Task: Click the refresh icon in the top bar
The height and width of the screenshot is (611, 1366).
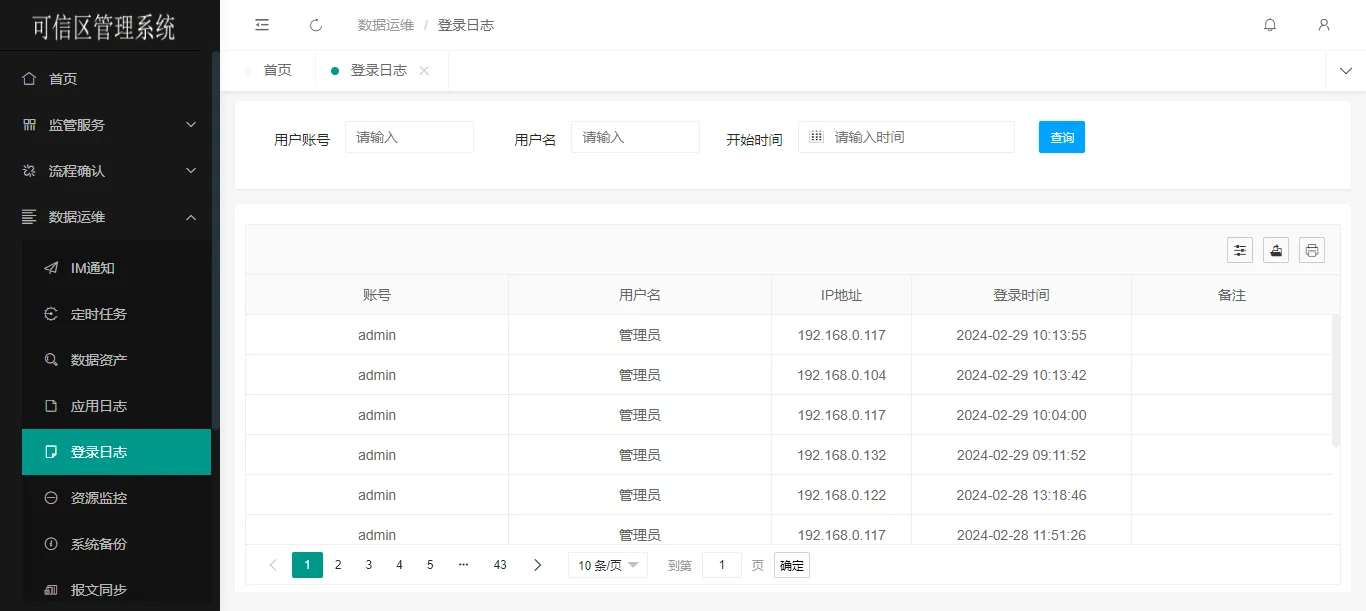Action: (316, 25)
